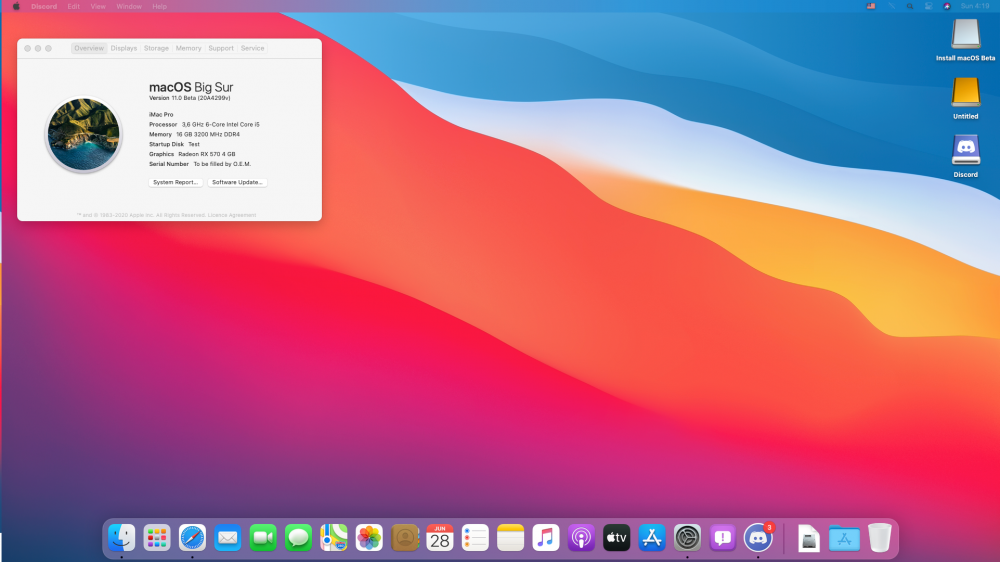Image resolution: width=1000 pixels, height=562 pixels.
Task: Click the Big Sur artwork thumbnail
Action: (84, 135)
